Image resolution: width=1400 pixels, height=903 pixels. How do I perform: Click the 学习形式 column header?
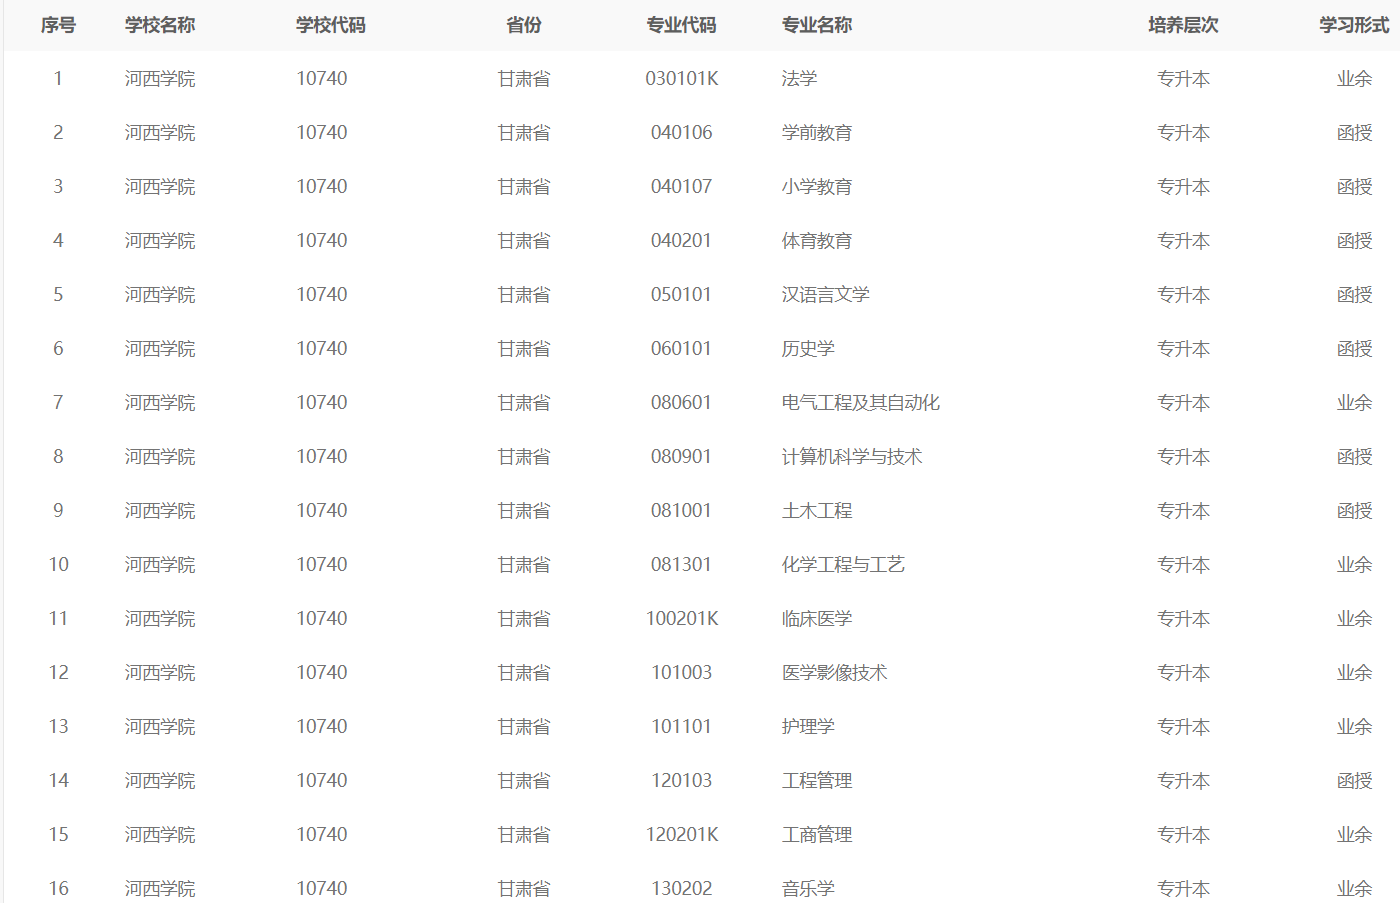(1355, 25)
